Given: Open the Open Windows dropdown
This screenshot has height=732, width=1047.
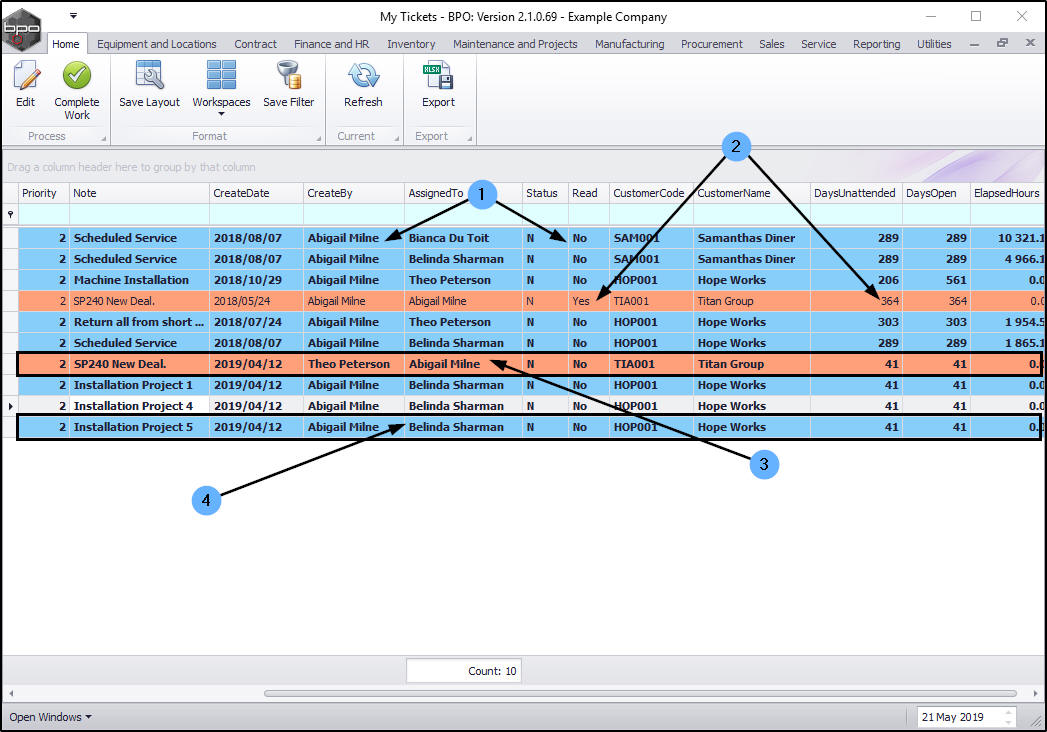Looking at the screenshot, I should [50, 717].
